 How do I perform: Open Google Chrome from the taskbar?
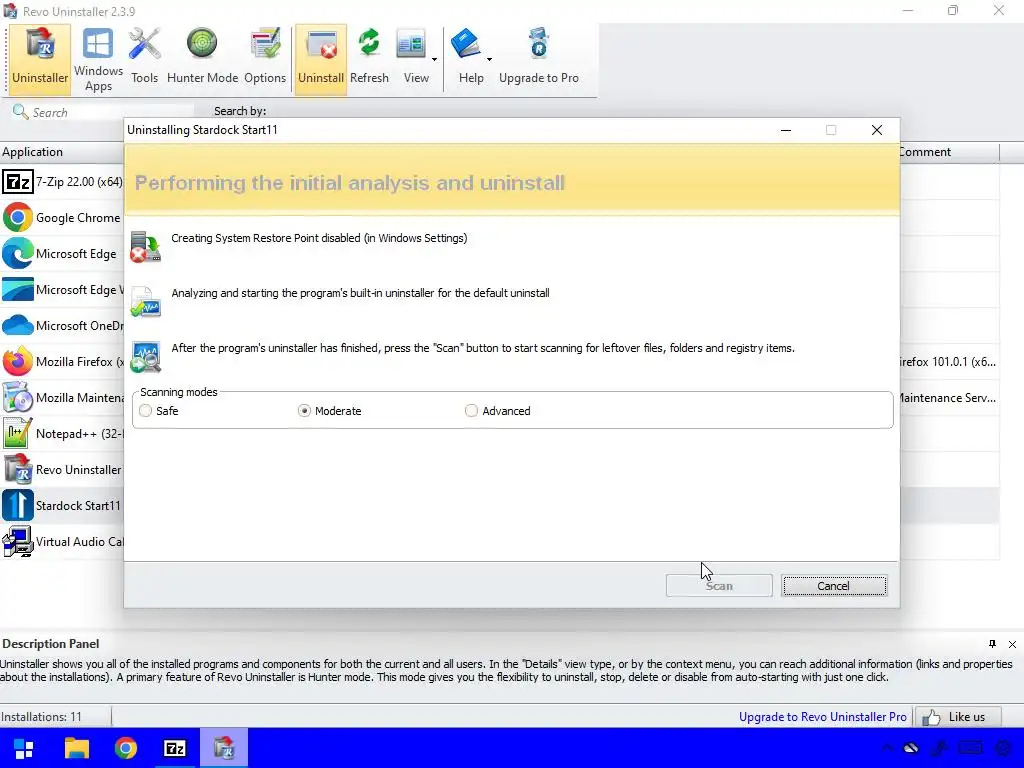coord(125,748)
